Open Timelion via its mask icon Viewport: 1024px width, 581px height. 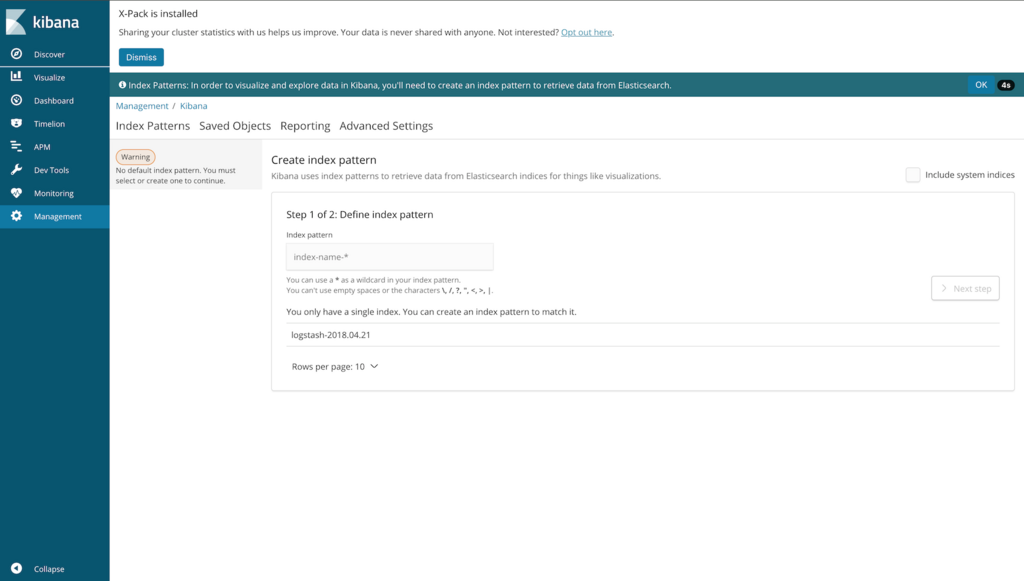coord(16,123)
